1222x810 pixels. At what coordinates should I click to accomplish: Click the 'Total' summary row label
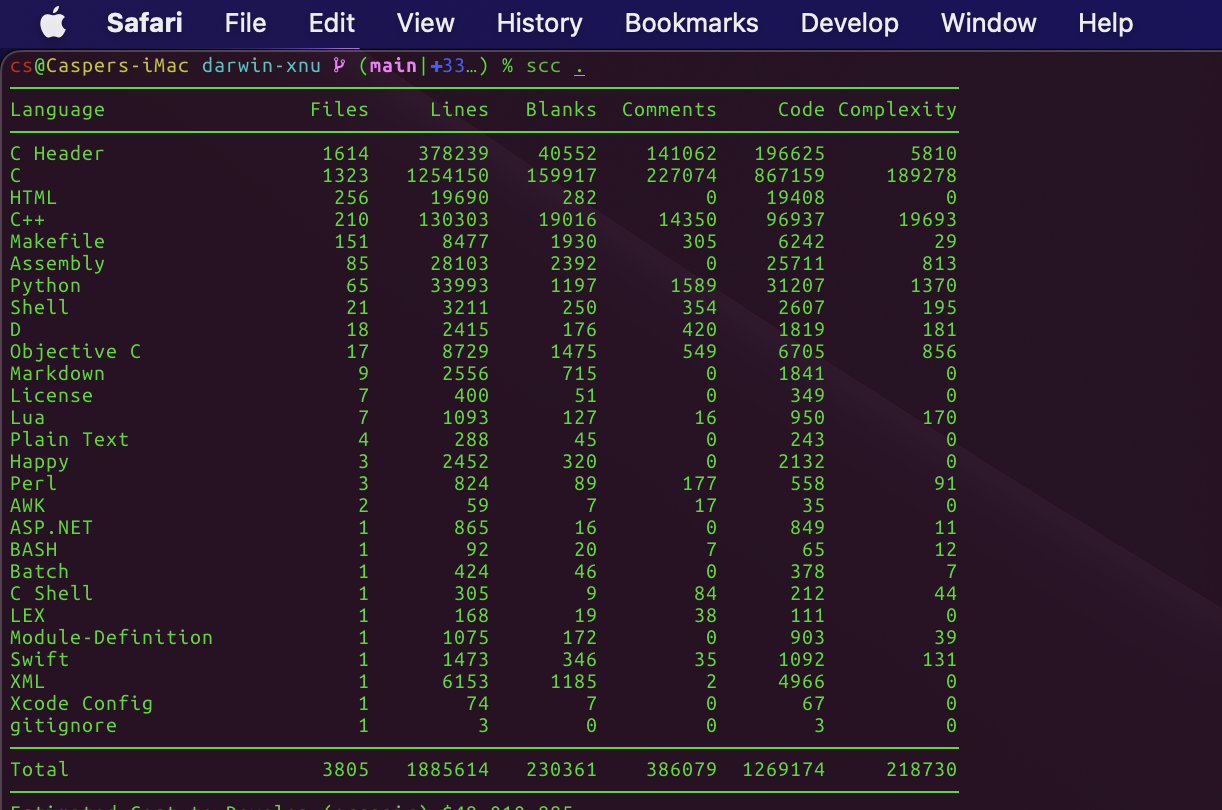(x=39, y=770)
